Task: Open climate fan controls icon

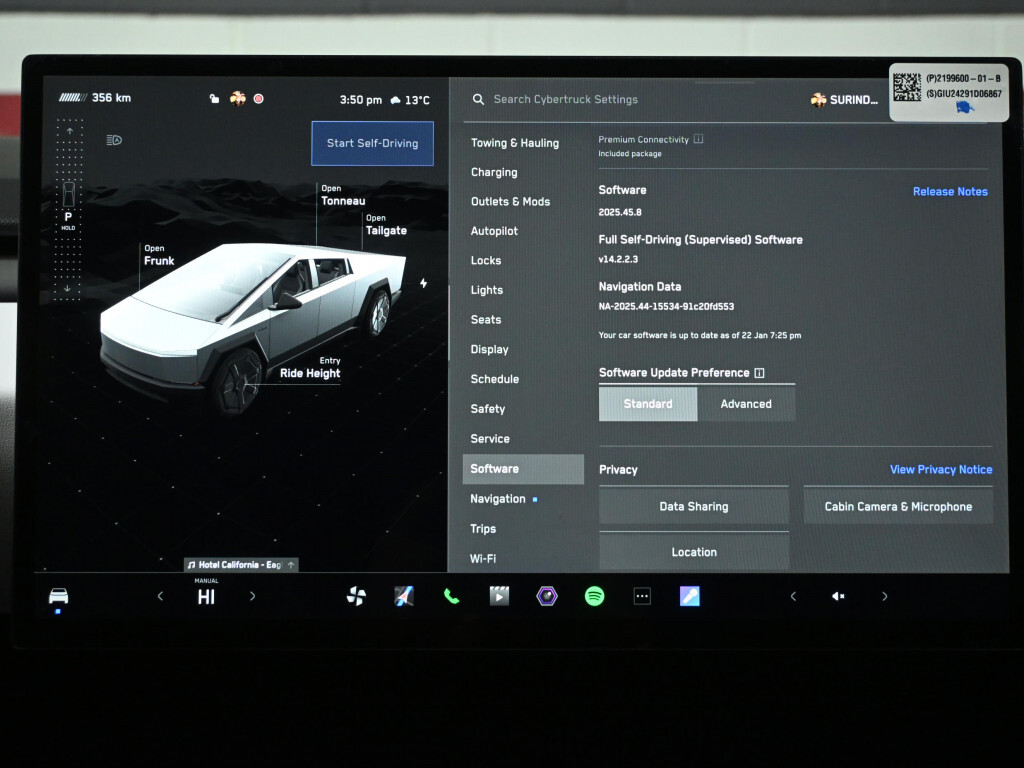Action: (356, 596)
